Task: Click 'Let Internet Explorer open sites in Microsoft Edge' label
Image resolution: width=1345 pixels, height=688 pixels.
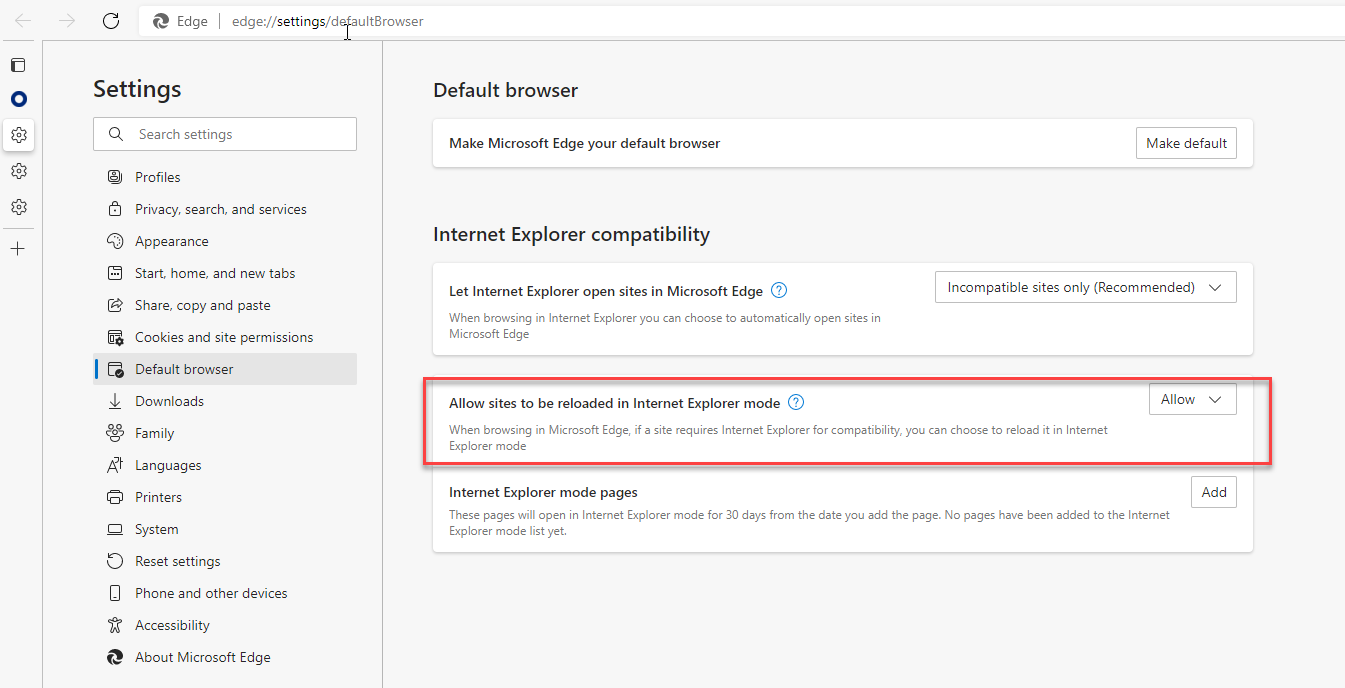Action: click(x=606, y=291)
